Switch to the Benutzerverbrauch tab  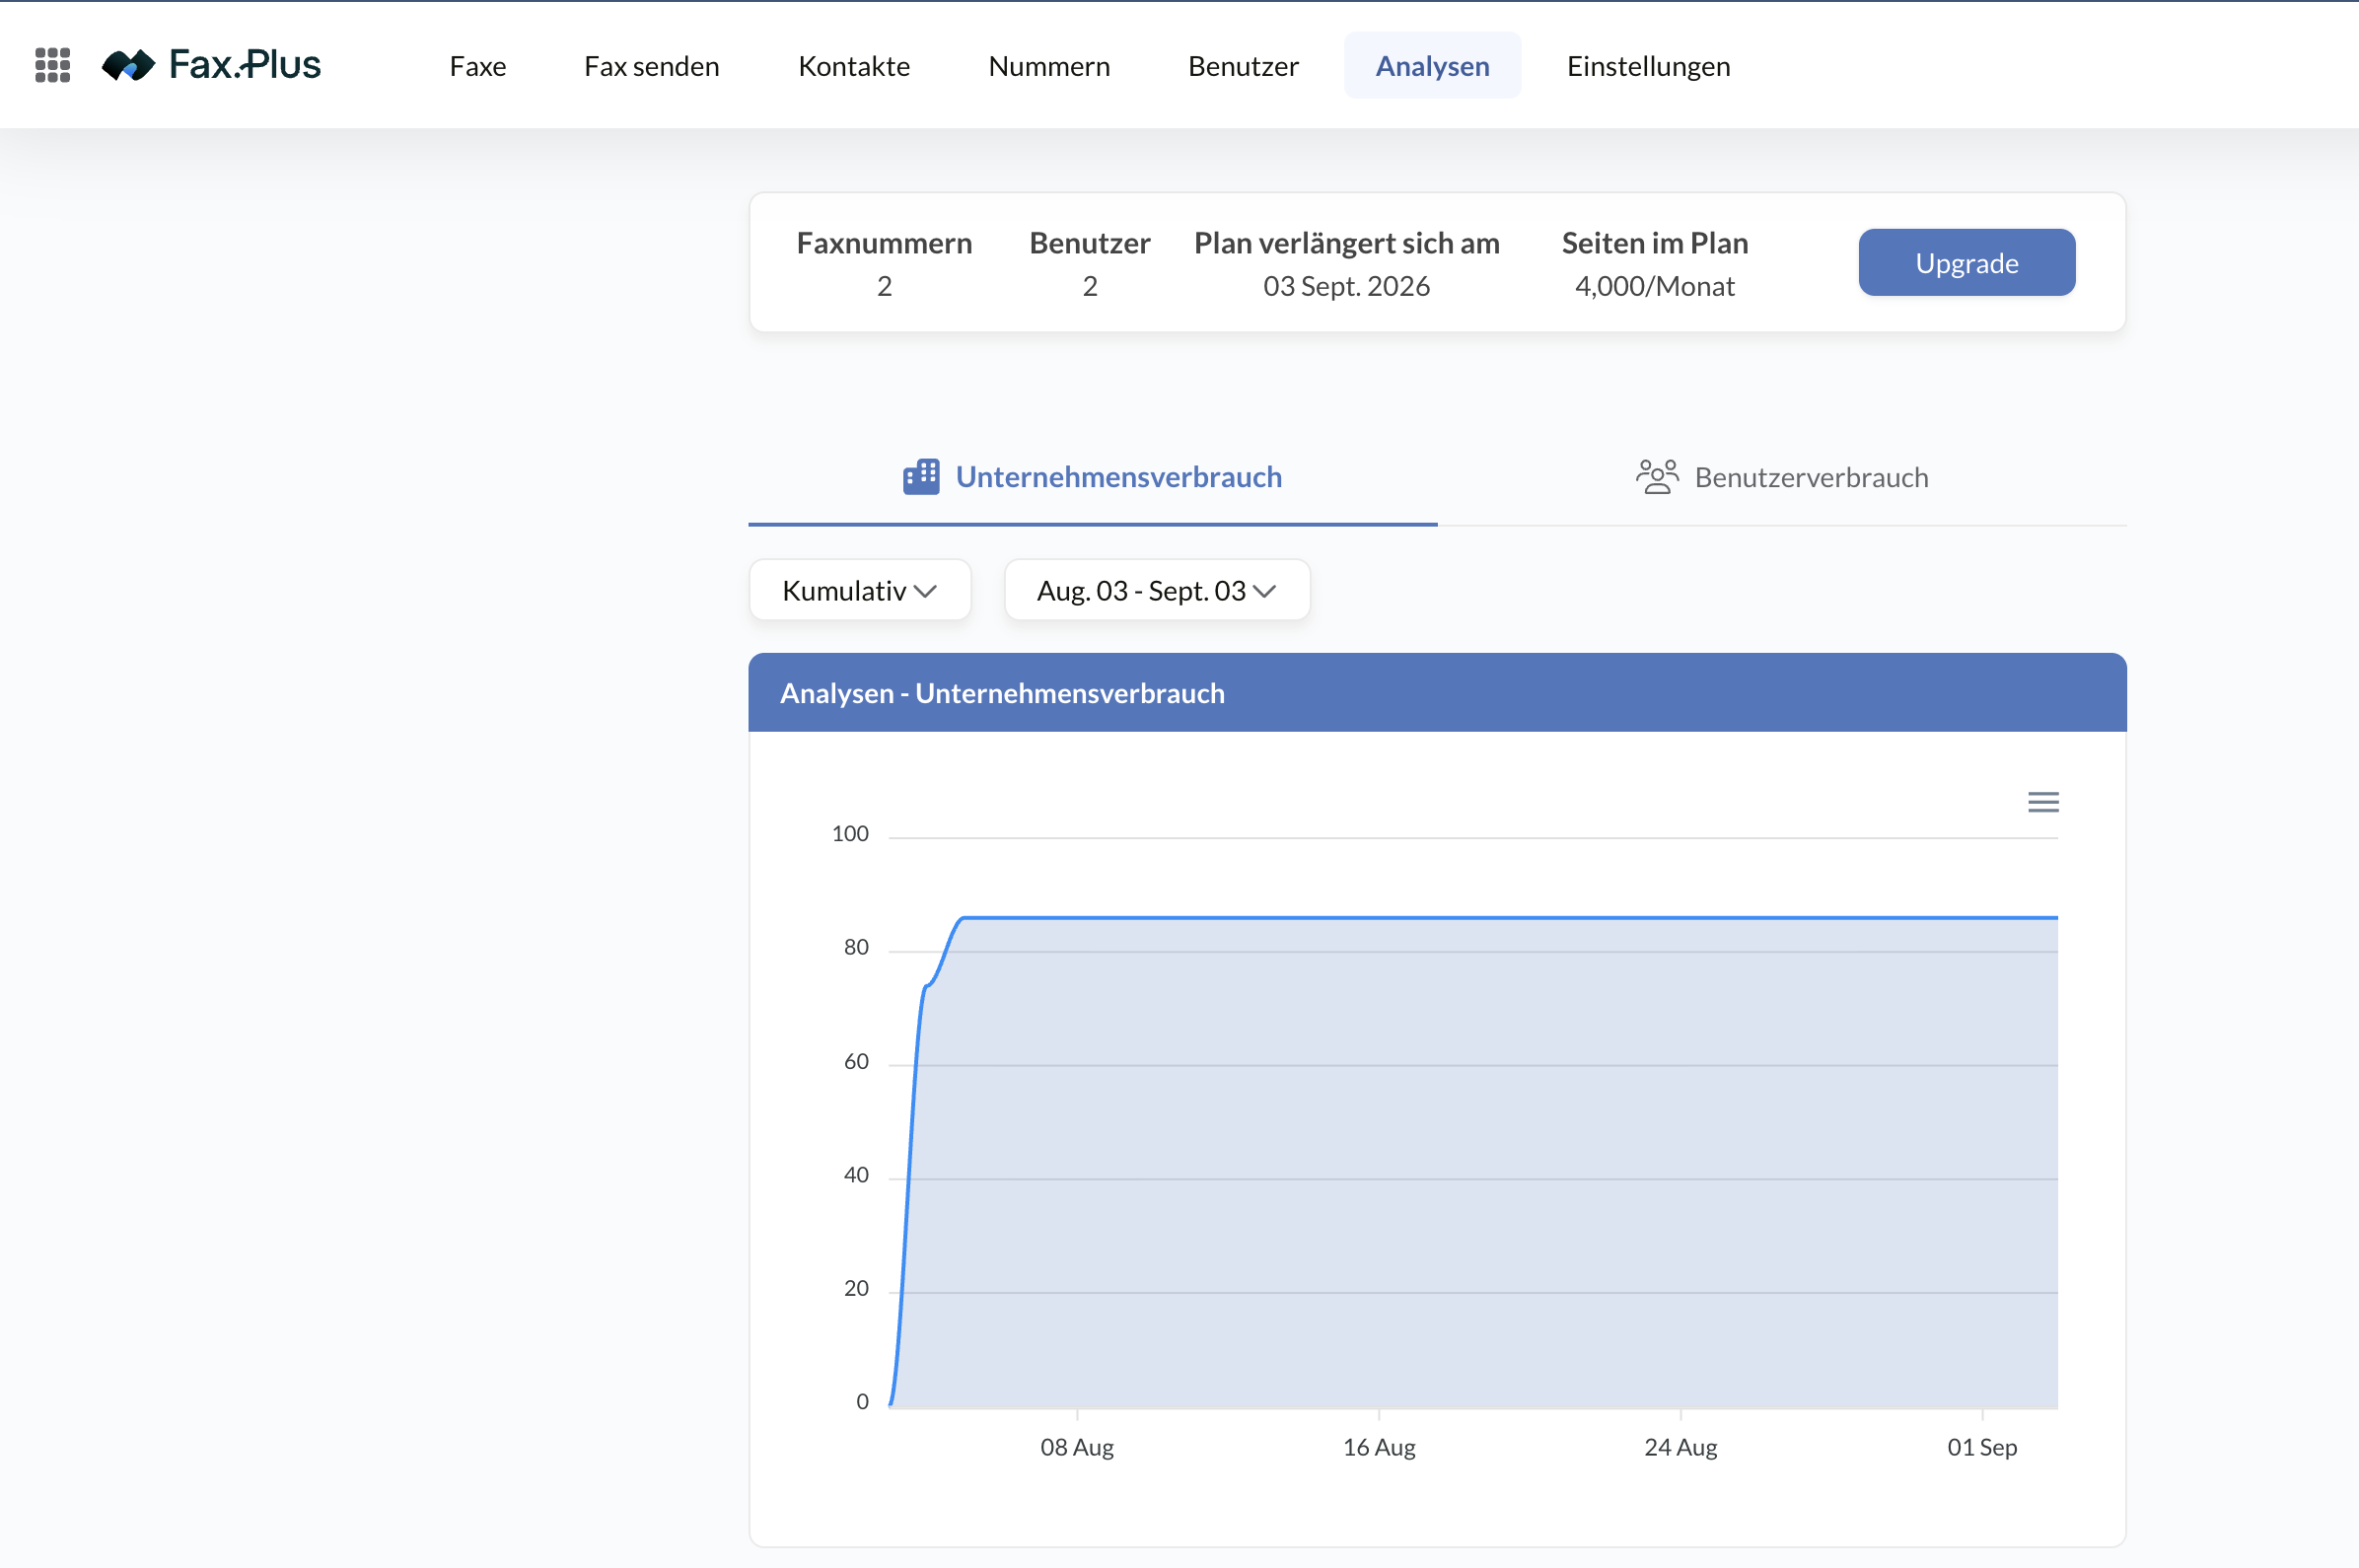[x=1782, y=477]
